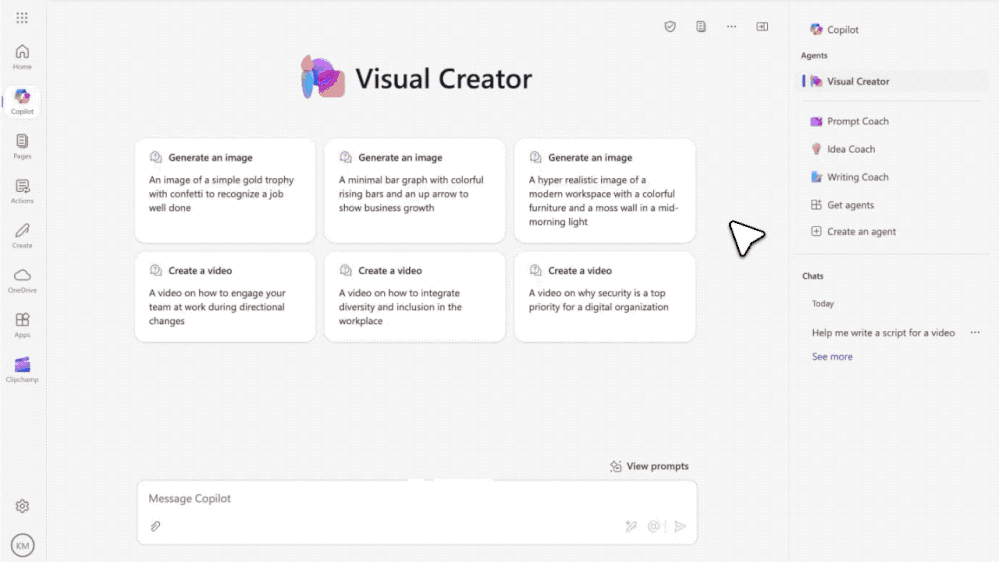Screen dimensions: 999x562
Task: Choose the minimal bar graph image prompt card
Action: pyautogui.click(x=415, y=191)
